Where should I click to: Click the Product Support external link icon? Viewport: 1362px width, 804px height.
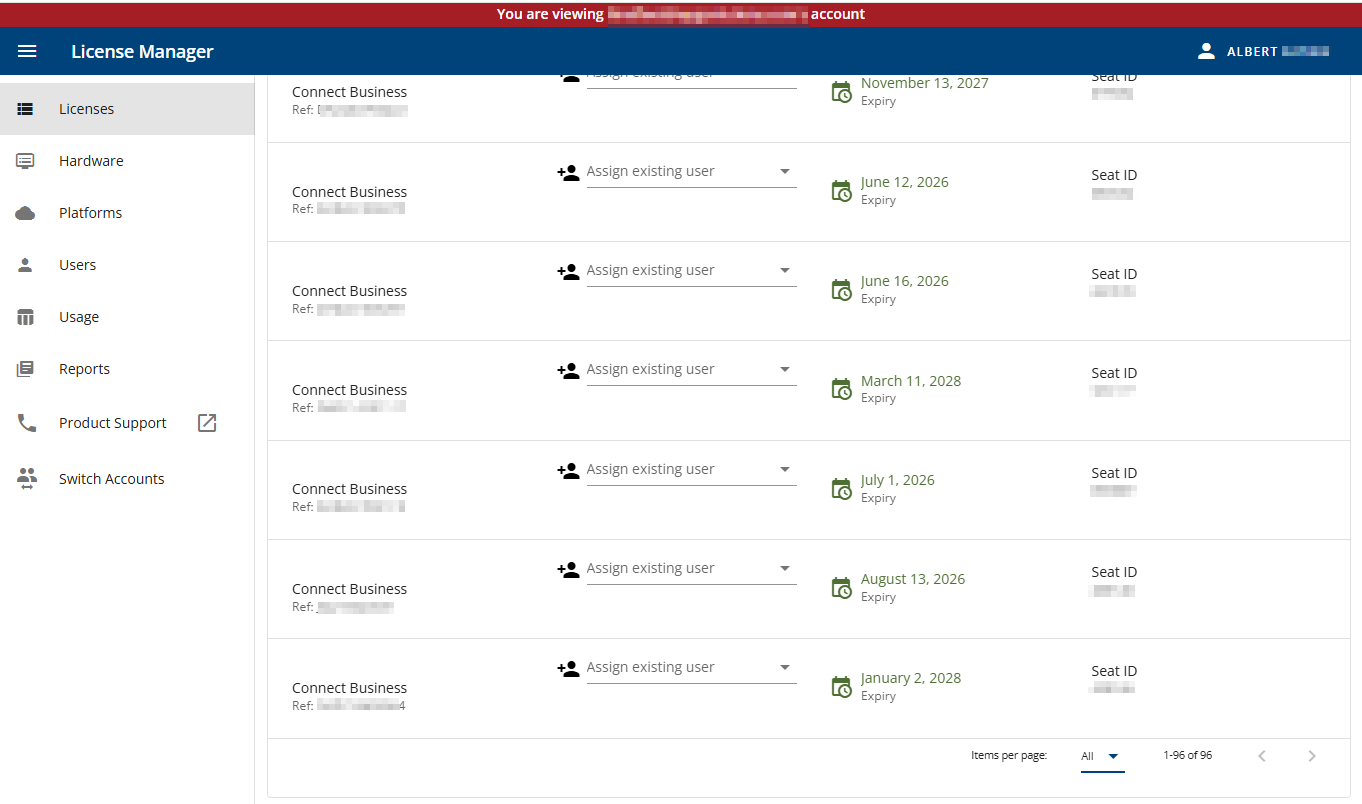pyautogui.click(x=207, y=423)
